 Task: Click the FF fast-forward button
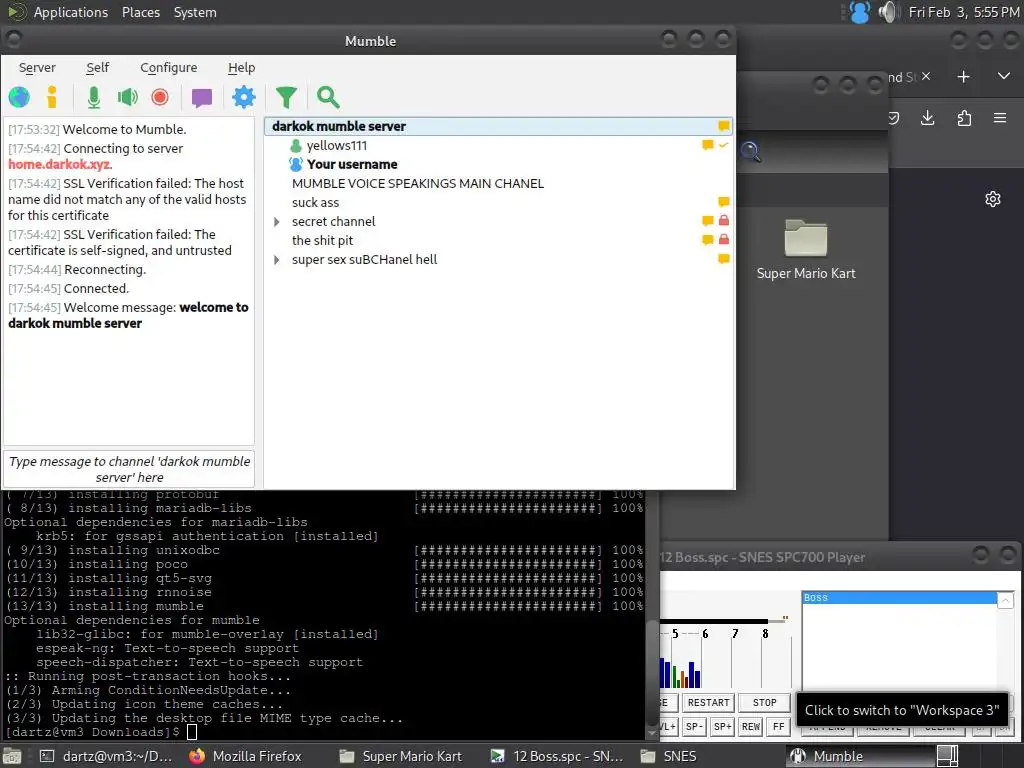coord(778,726)
